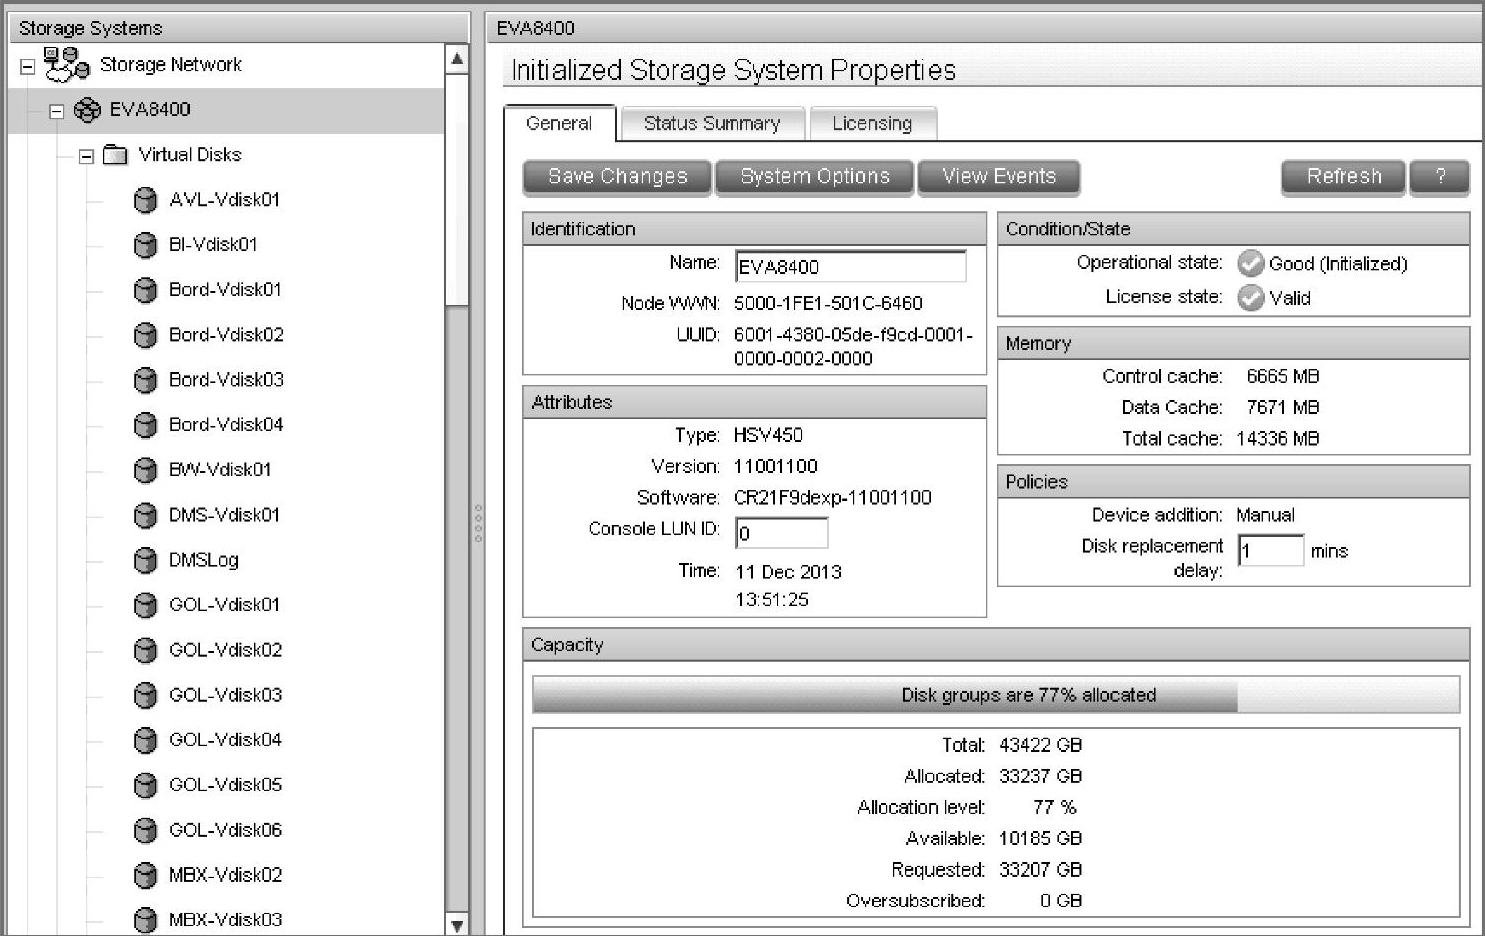Collapse the Storage Network tree node
This screenshot has width=1485, height=936.
[x=28, y=67]
